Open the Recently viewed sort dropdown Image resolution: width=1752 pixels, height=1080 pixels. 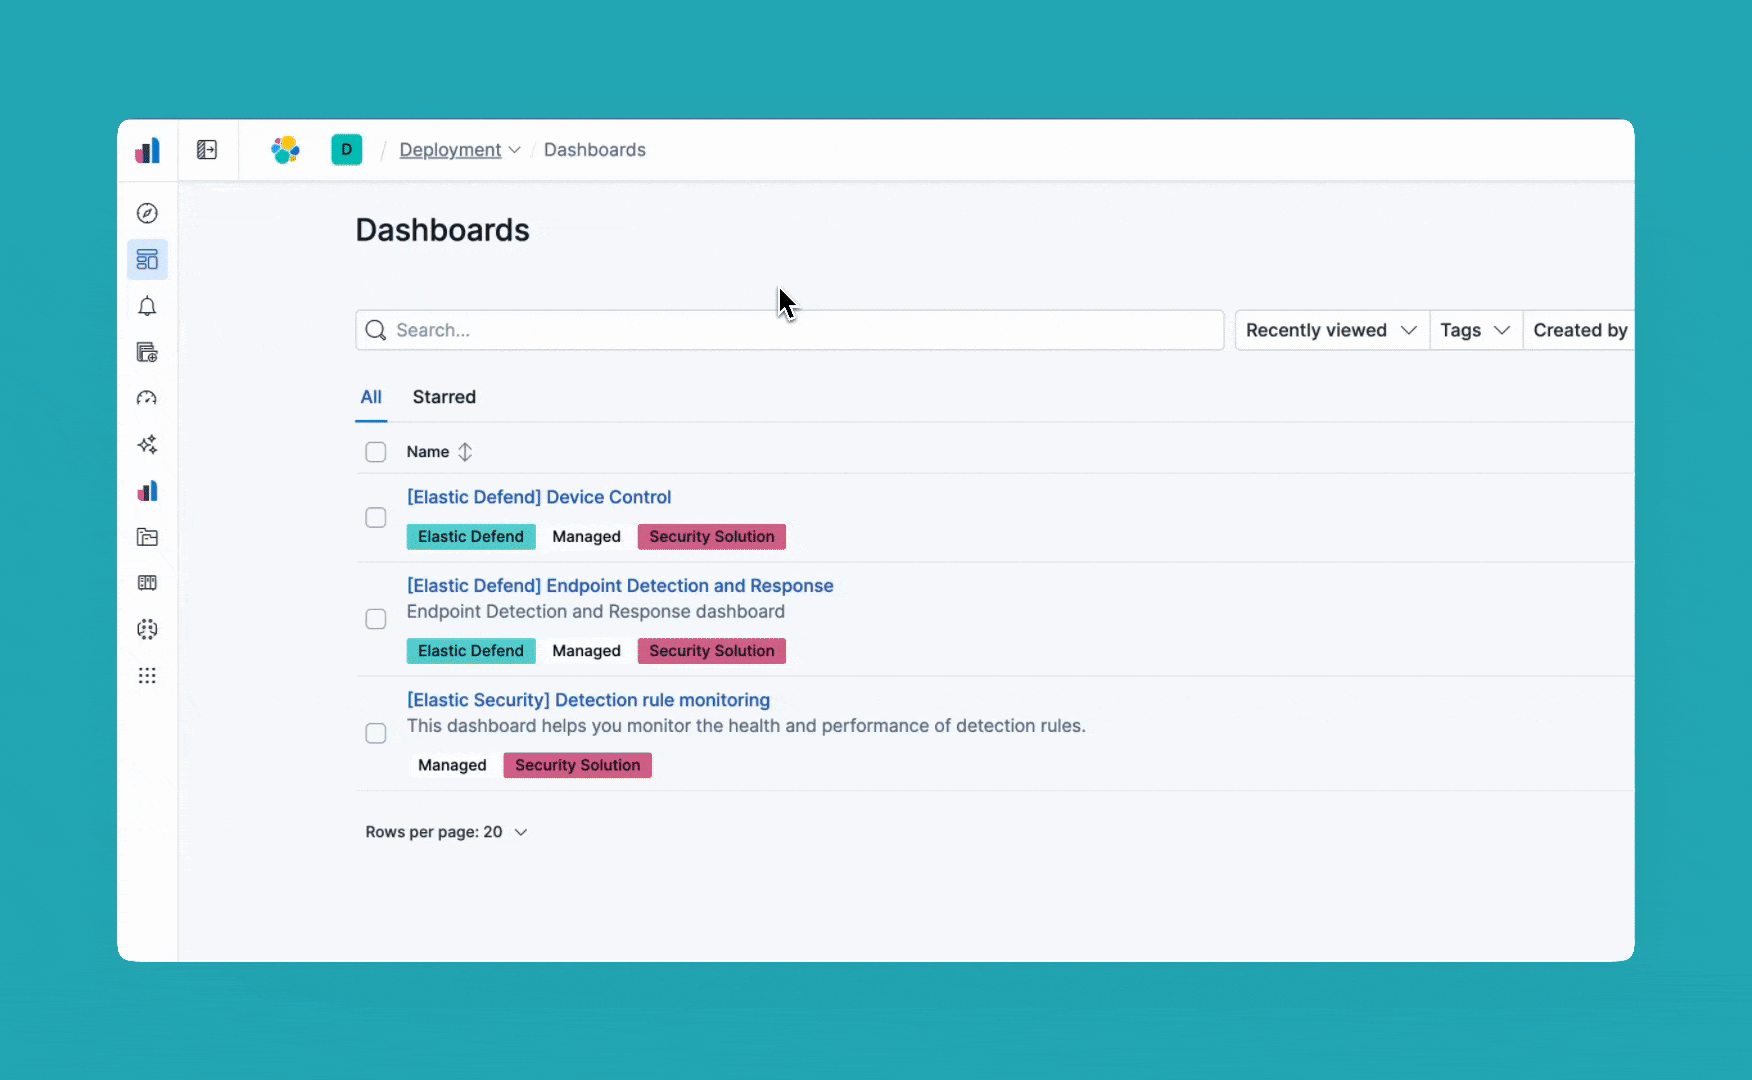pos(1330,330)
